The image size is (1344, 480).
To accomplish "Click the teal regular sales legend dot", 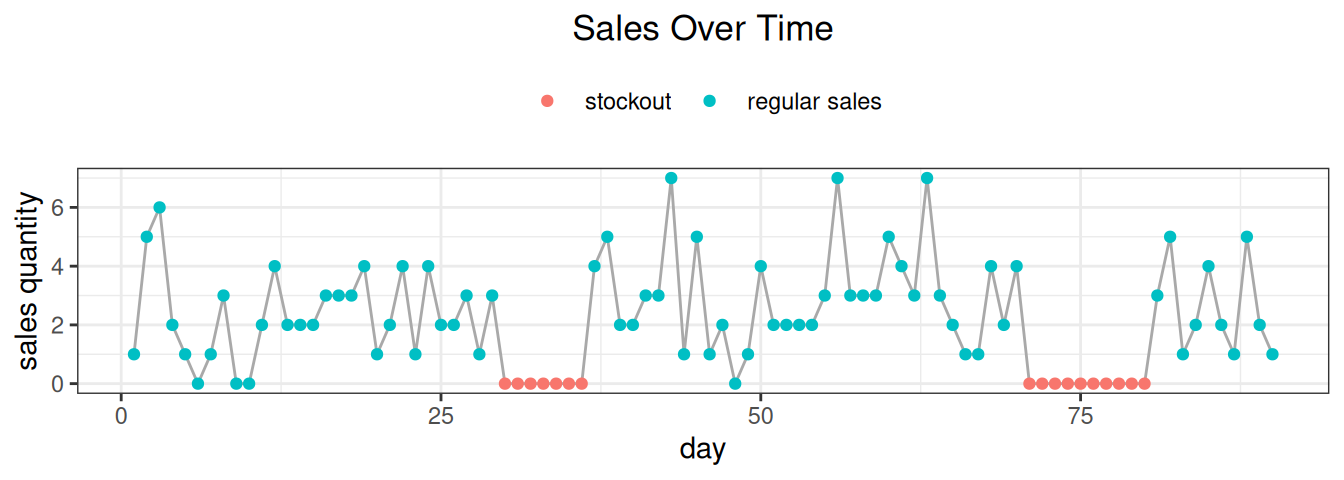I will [x=709, y=101].
